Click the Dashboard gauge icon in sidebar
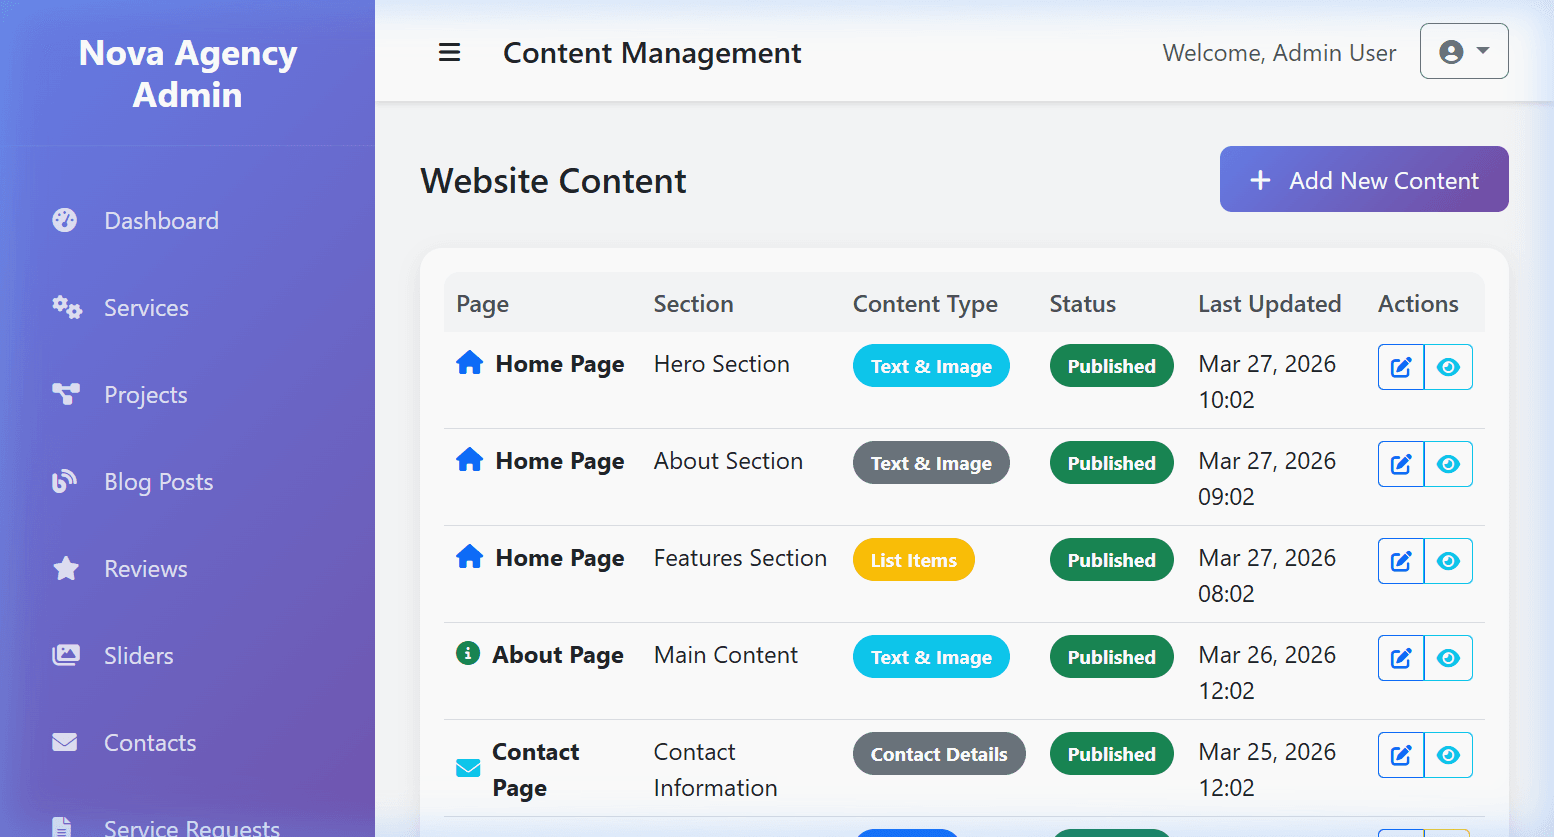The height and width of the screenshot is (837, 1554). coord(65,220)
